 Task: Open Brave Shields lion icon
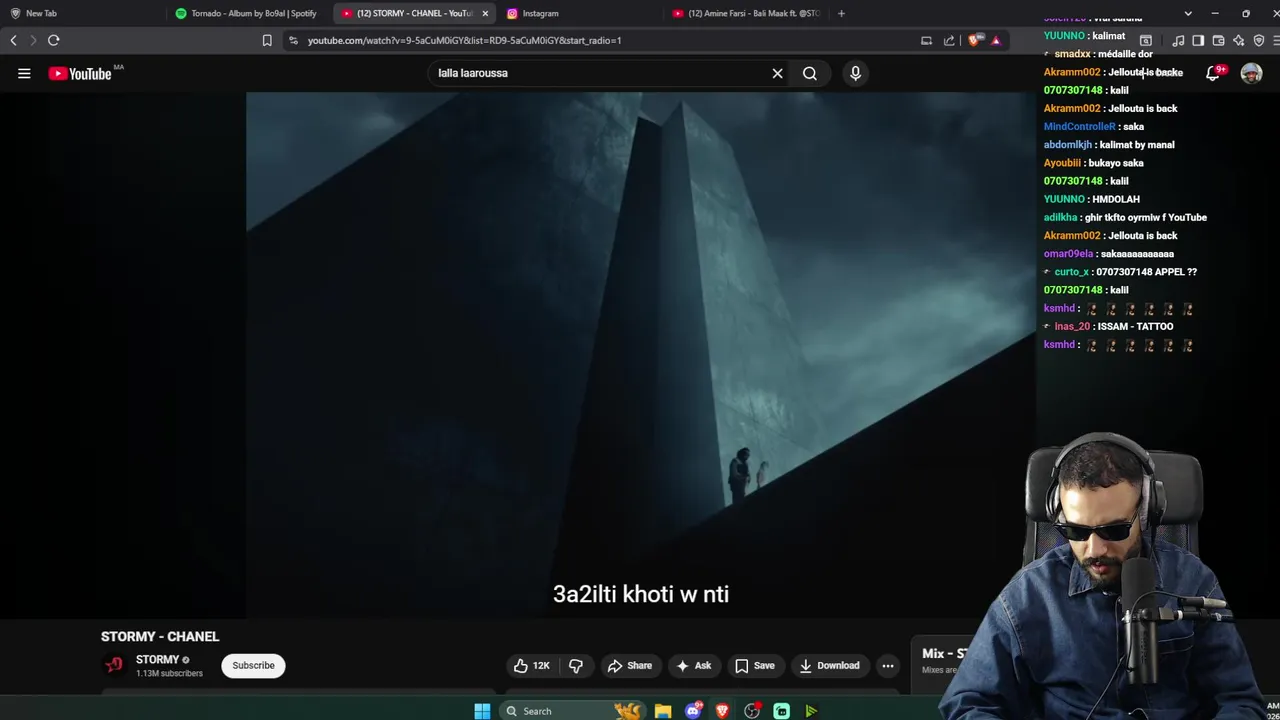[975, 40]
